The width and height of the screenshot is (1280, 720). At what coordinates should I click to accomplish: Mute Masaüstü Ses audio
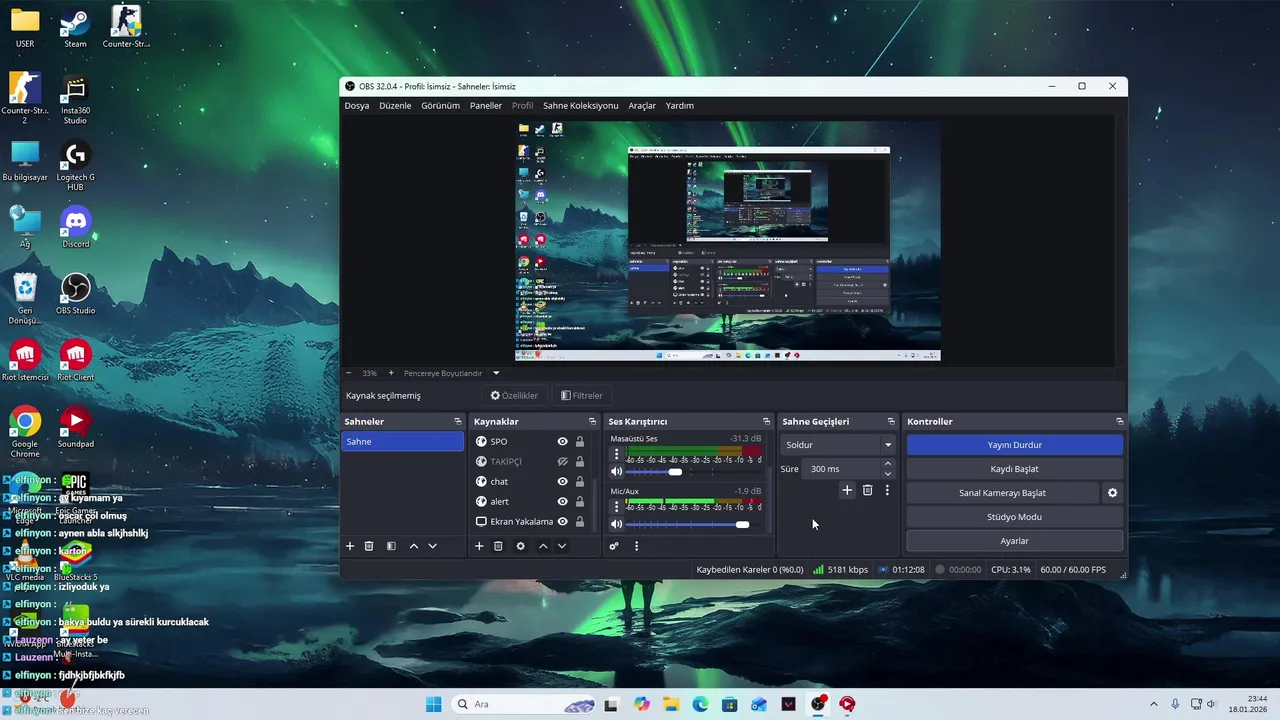pyautogui.click(x=616, y=471)
